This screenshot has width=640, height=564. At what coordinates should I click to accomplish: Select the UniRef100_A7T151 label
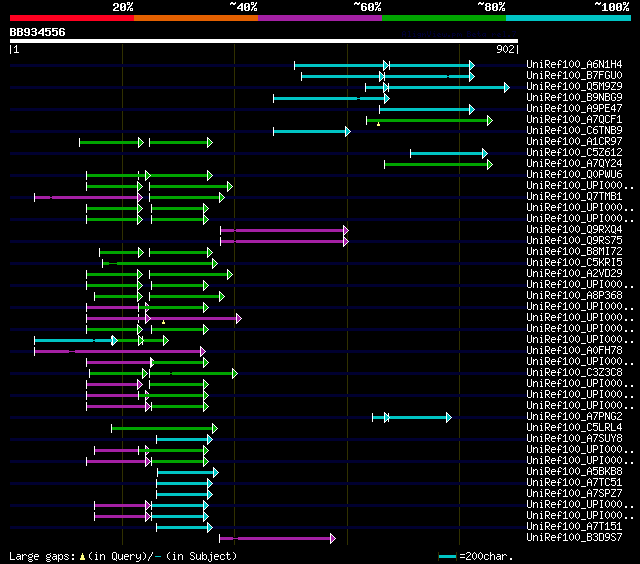(574, 527)
